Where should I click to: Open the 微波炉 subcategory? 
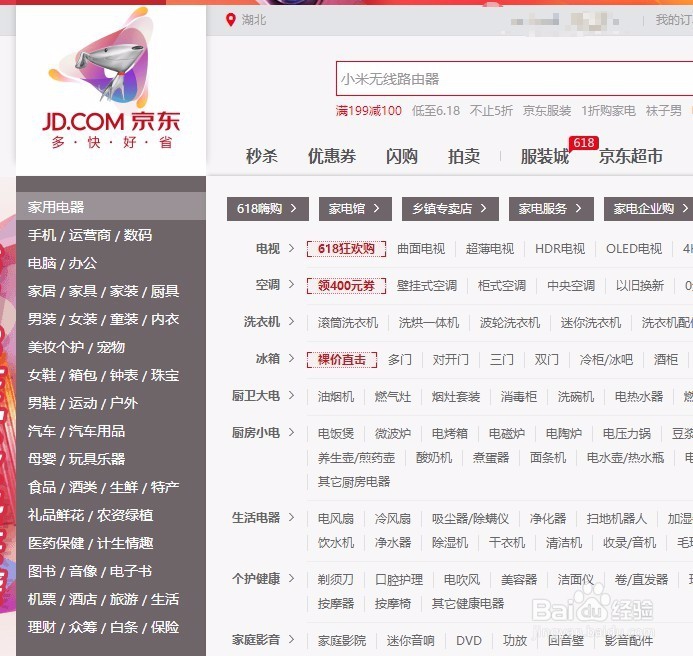[x=393, y=434]
